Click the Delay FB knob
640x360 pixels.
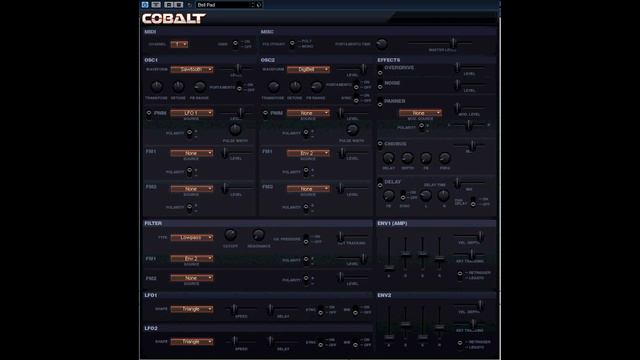pos(389,196)
